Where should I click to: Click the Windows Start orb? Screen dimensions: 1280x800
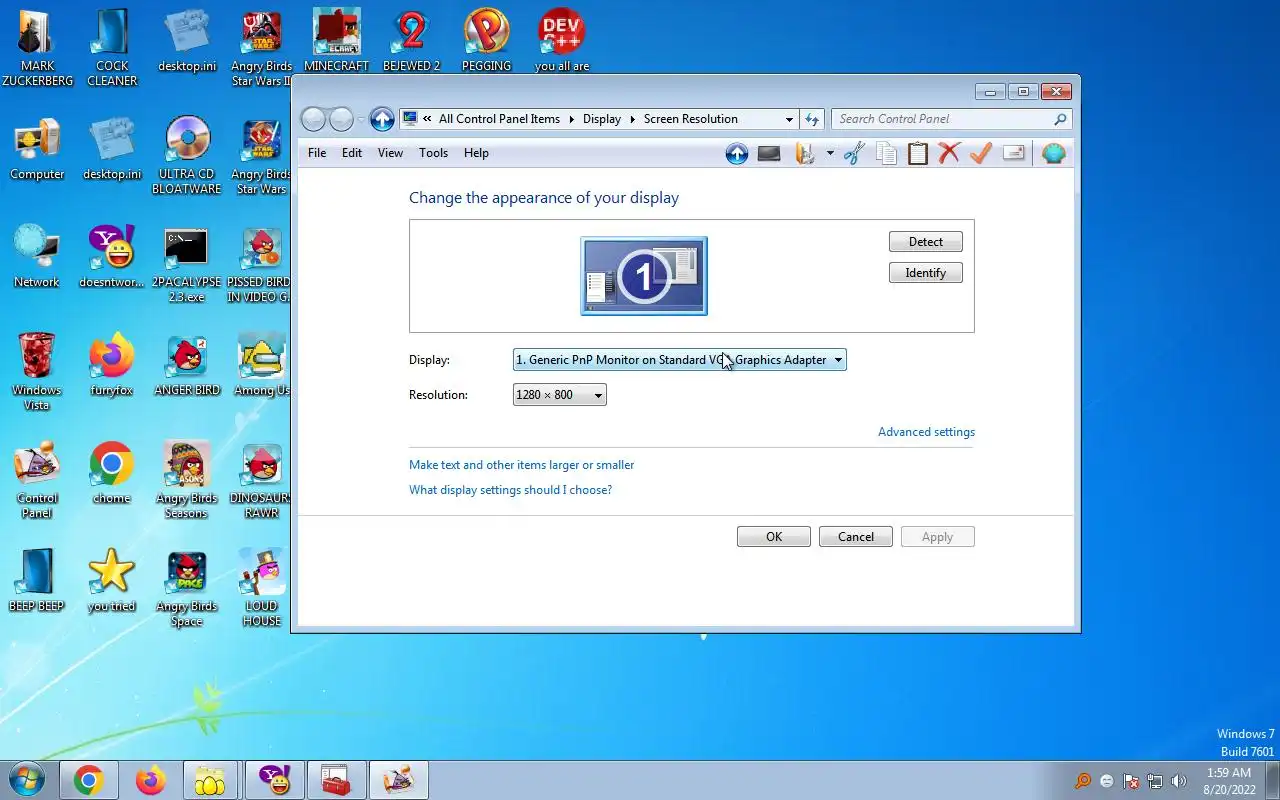click(27, 780)
